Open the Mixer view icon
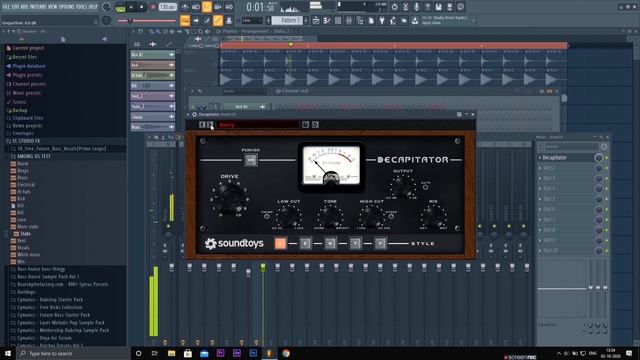Viewport: 640px width, 360px height. tap(349, 20)
